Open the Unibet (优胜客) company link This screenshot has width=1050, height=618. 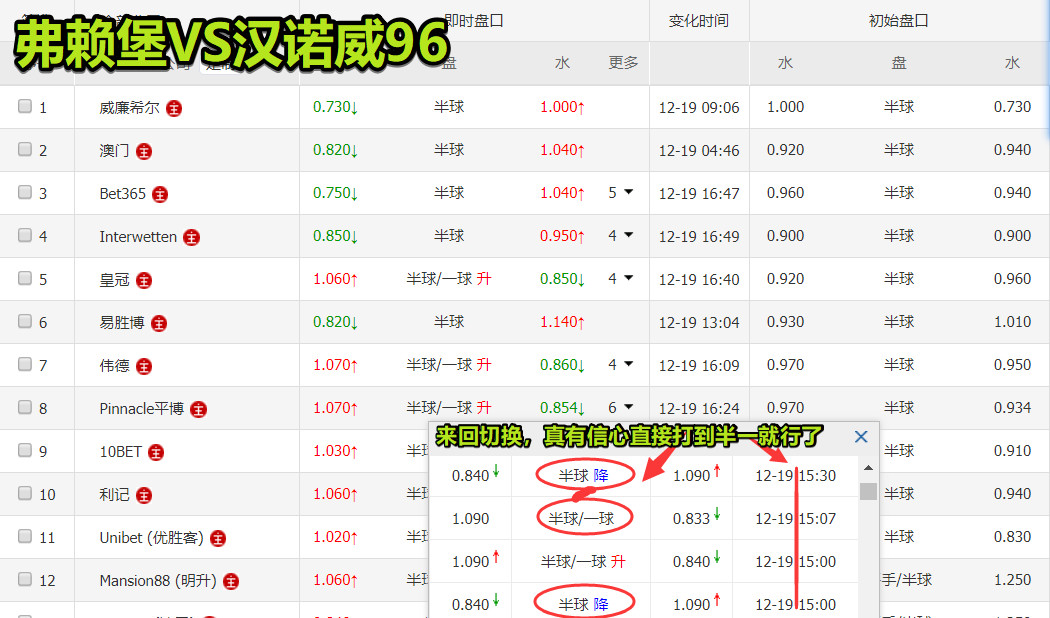pyautogui.click(x=151, y=538)
